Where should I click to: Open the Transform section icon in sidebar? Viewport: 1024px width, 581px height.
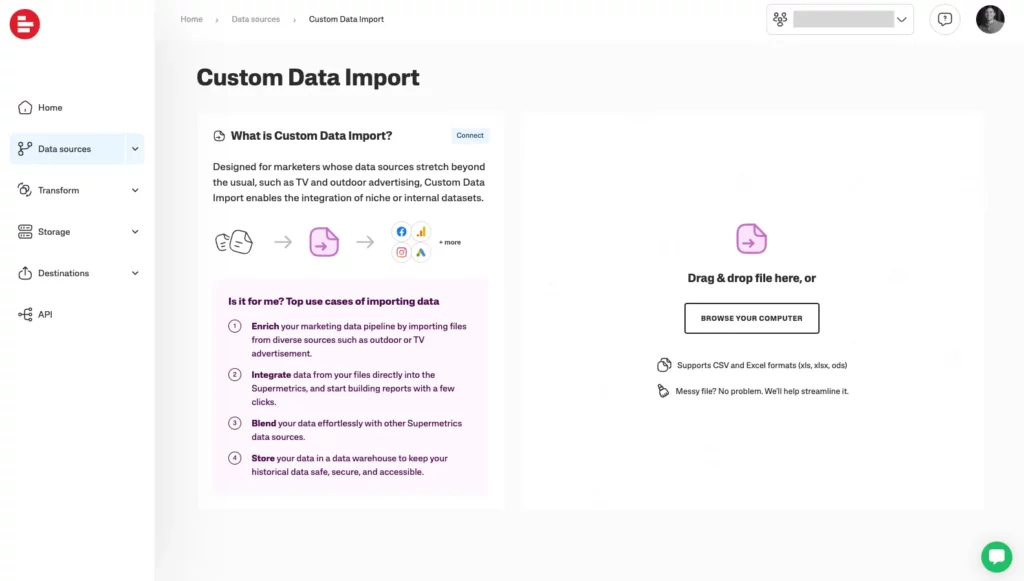pyautogui.click(x=25, y=190)
